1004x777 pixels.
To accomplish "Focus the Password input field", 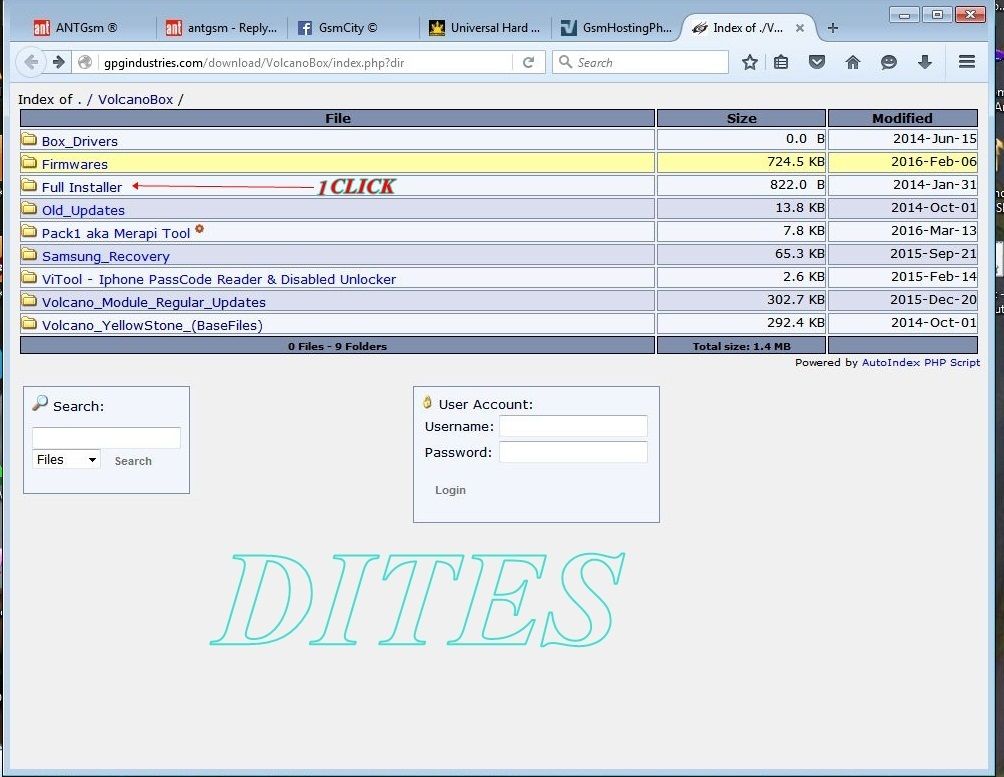I will [573, 452].
